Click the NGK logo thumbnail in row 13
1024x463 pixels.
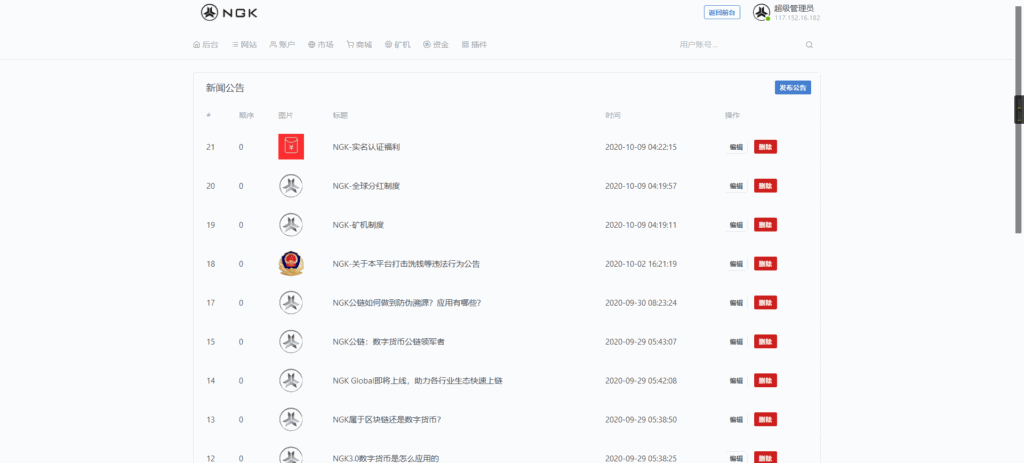tap(291, 419)
